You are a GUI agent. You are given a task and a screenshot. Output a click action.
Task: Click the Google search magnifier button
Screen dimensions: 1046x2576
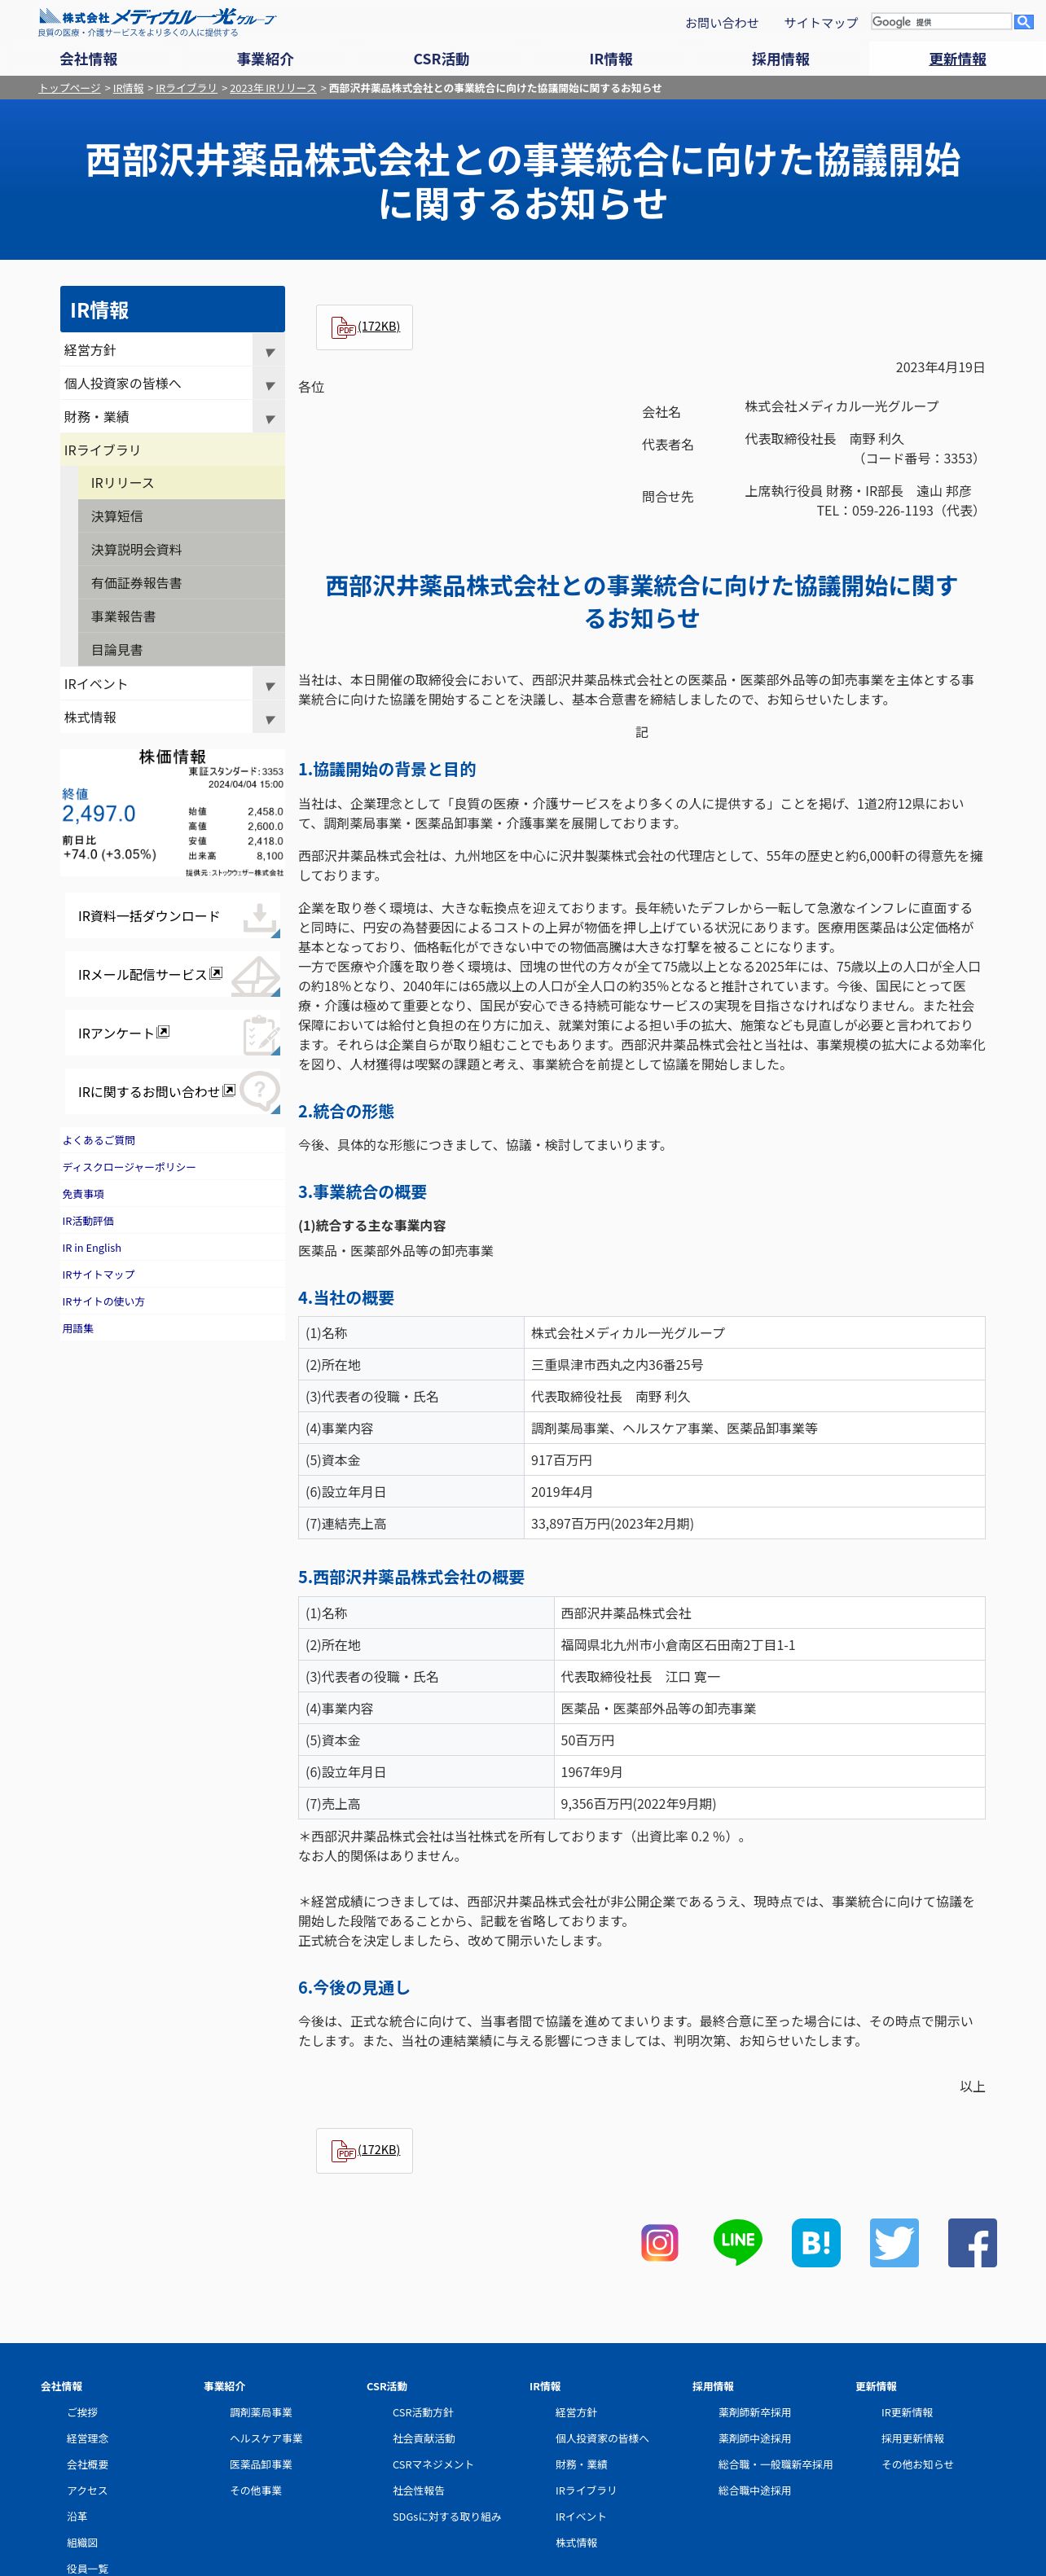[x=1023, y=21]
